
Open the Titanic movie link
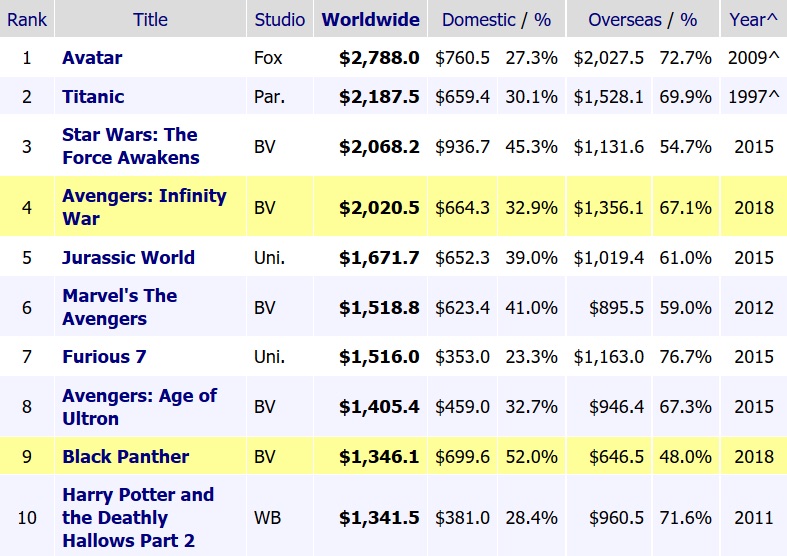click(x=93, y=96)
